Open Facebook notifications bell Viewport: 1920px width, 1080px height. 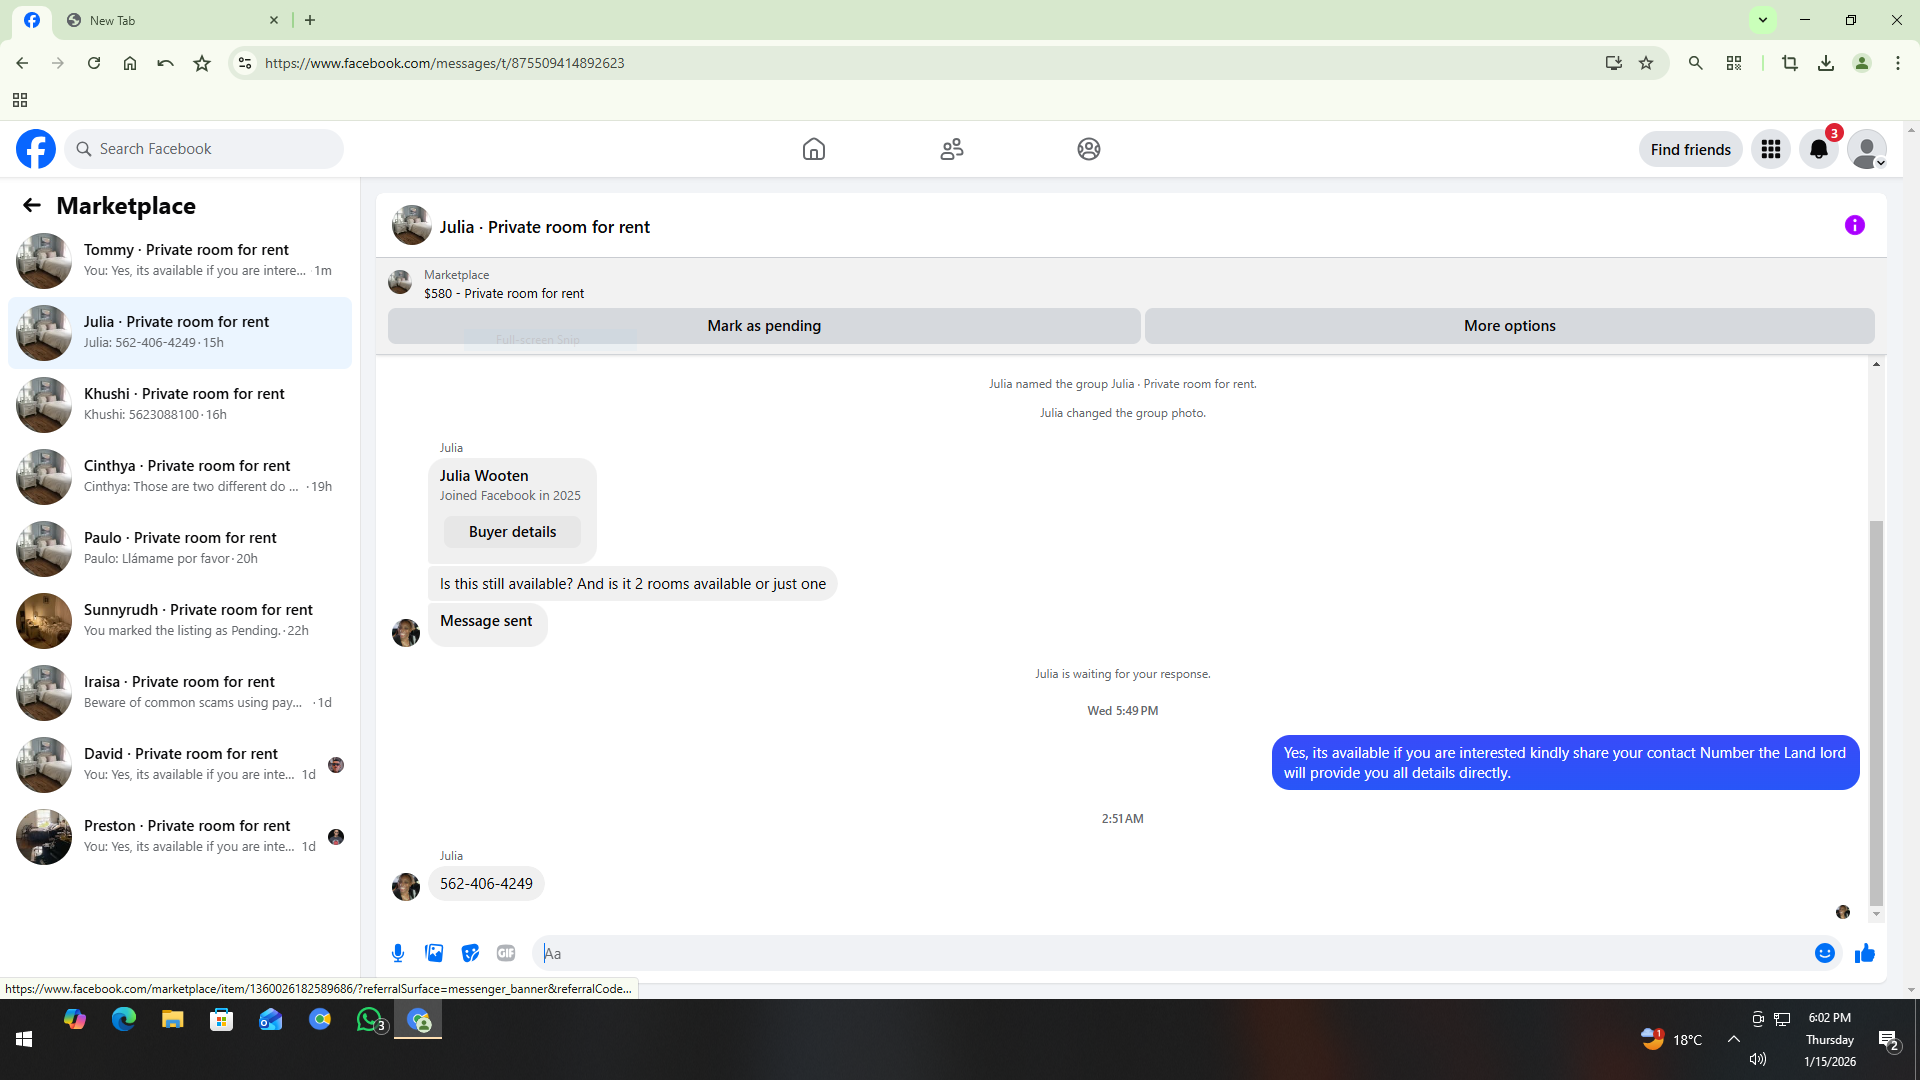coord(1818,149)
